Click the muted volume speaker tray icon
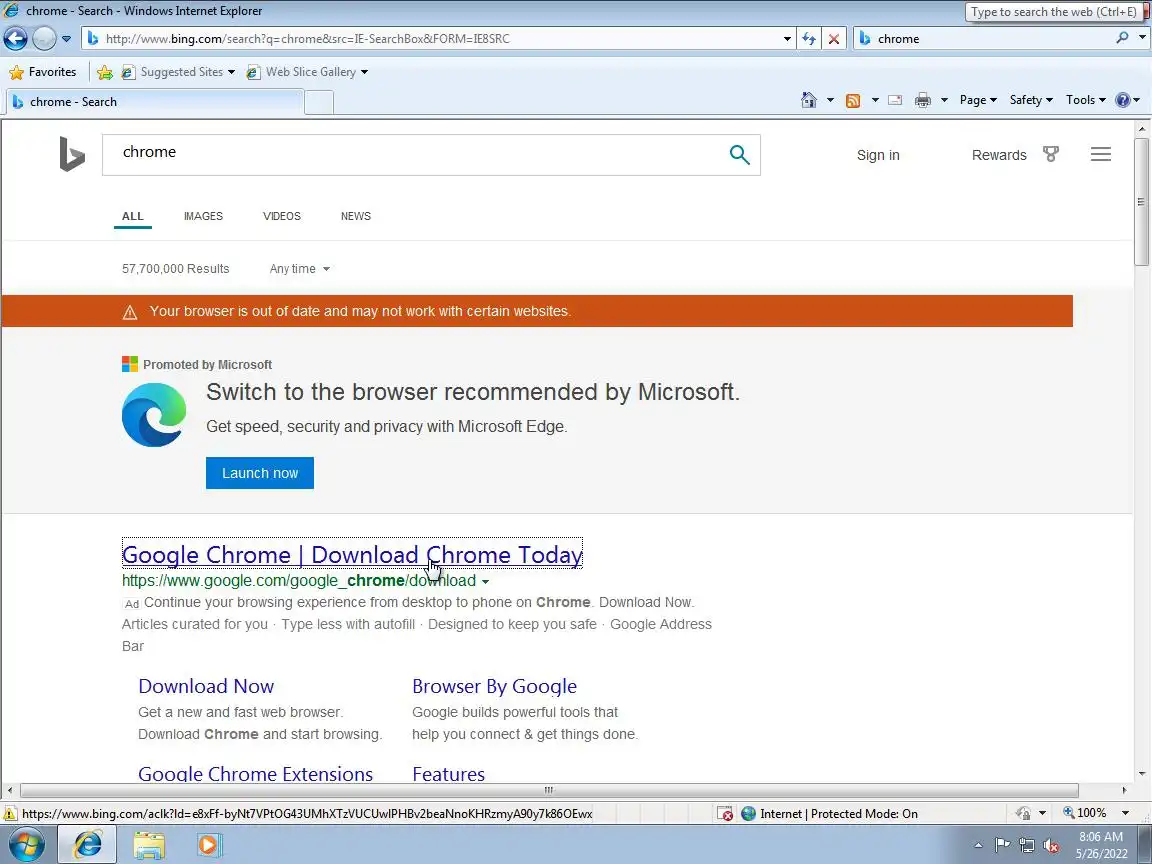 tap(1051, 846)
